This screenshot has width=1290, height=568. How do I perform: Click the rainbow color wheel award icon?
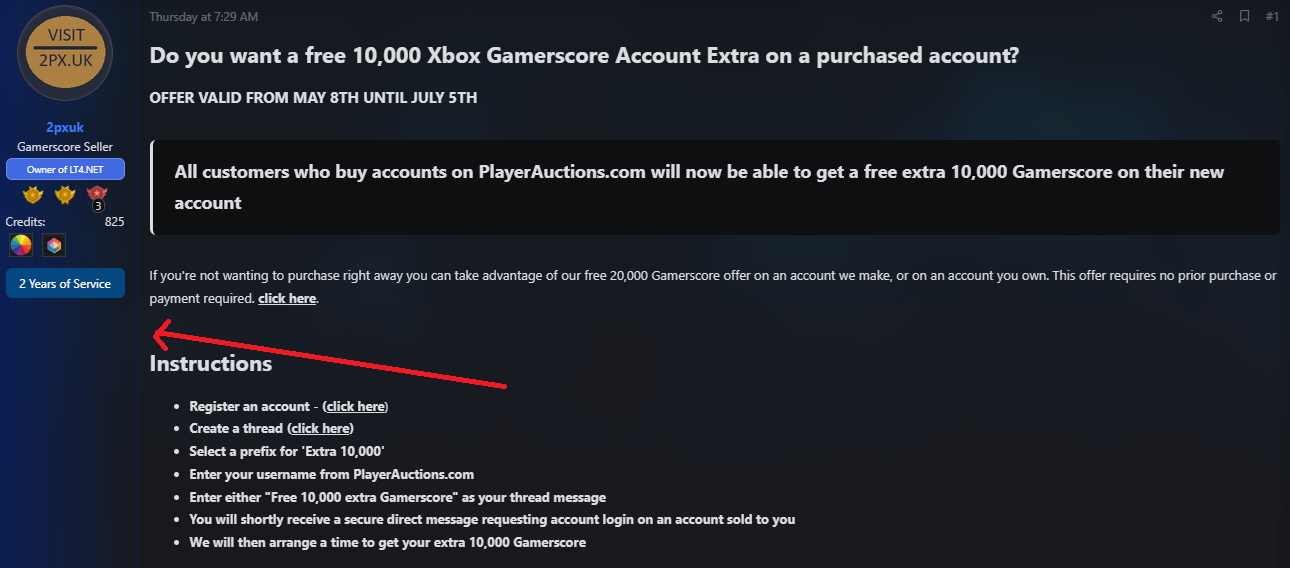pos(21,244)
